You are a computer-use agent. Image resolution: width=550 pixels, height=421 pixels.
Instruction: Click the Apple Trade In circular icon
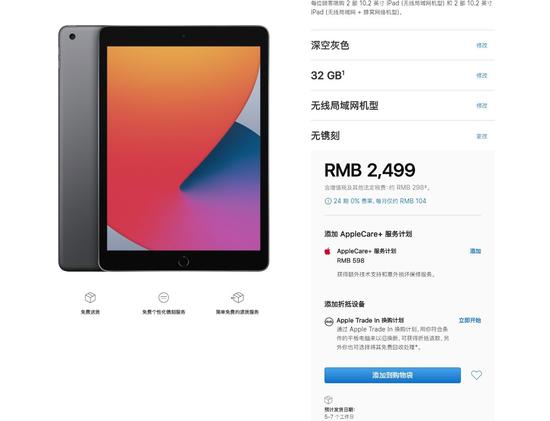[329, 322]
